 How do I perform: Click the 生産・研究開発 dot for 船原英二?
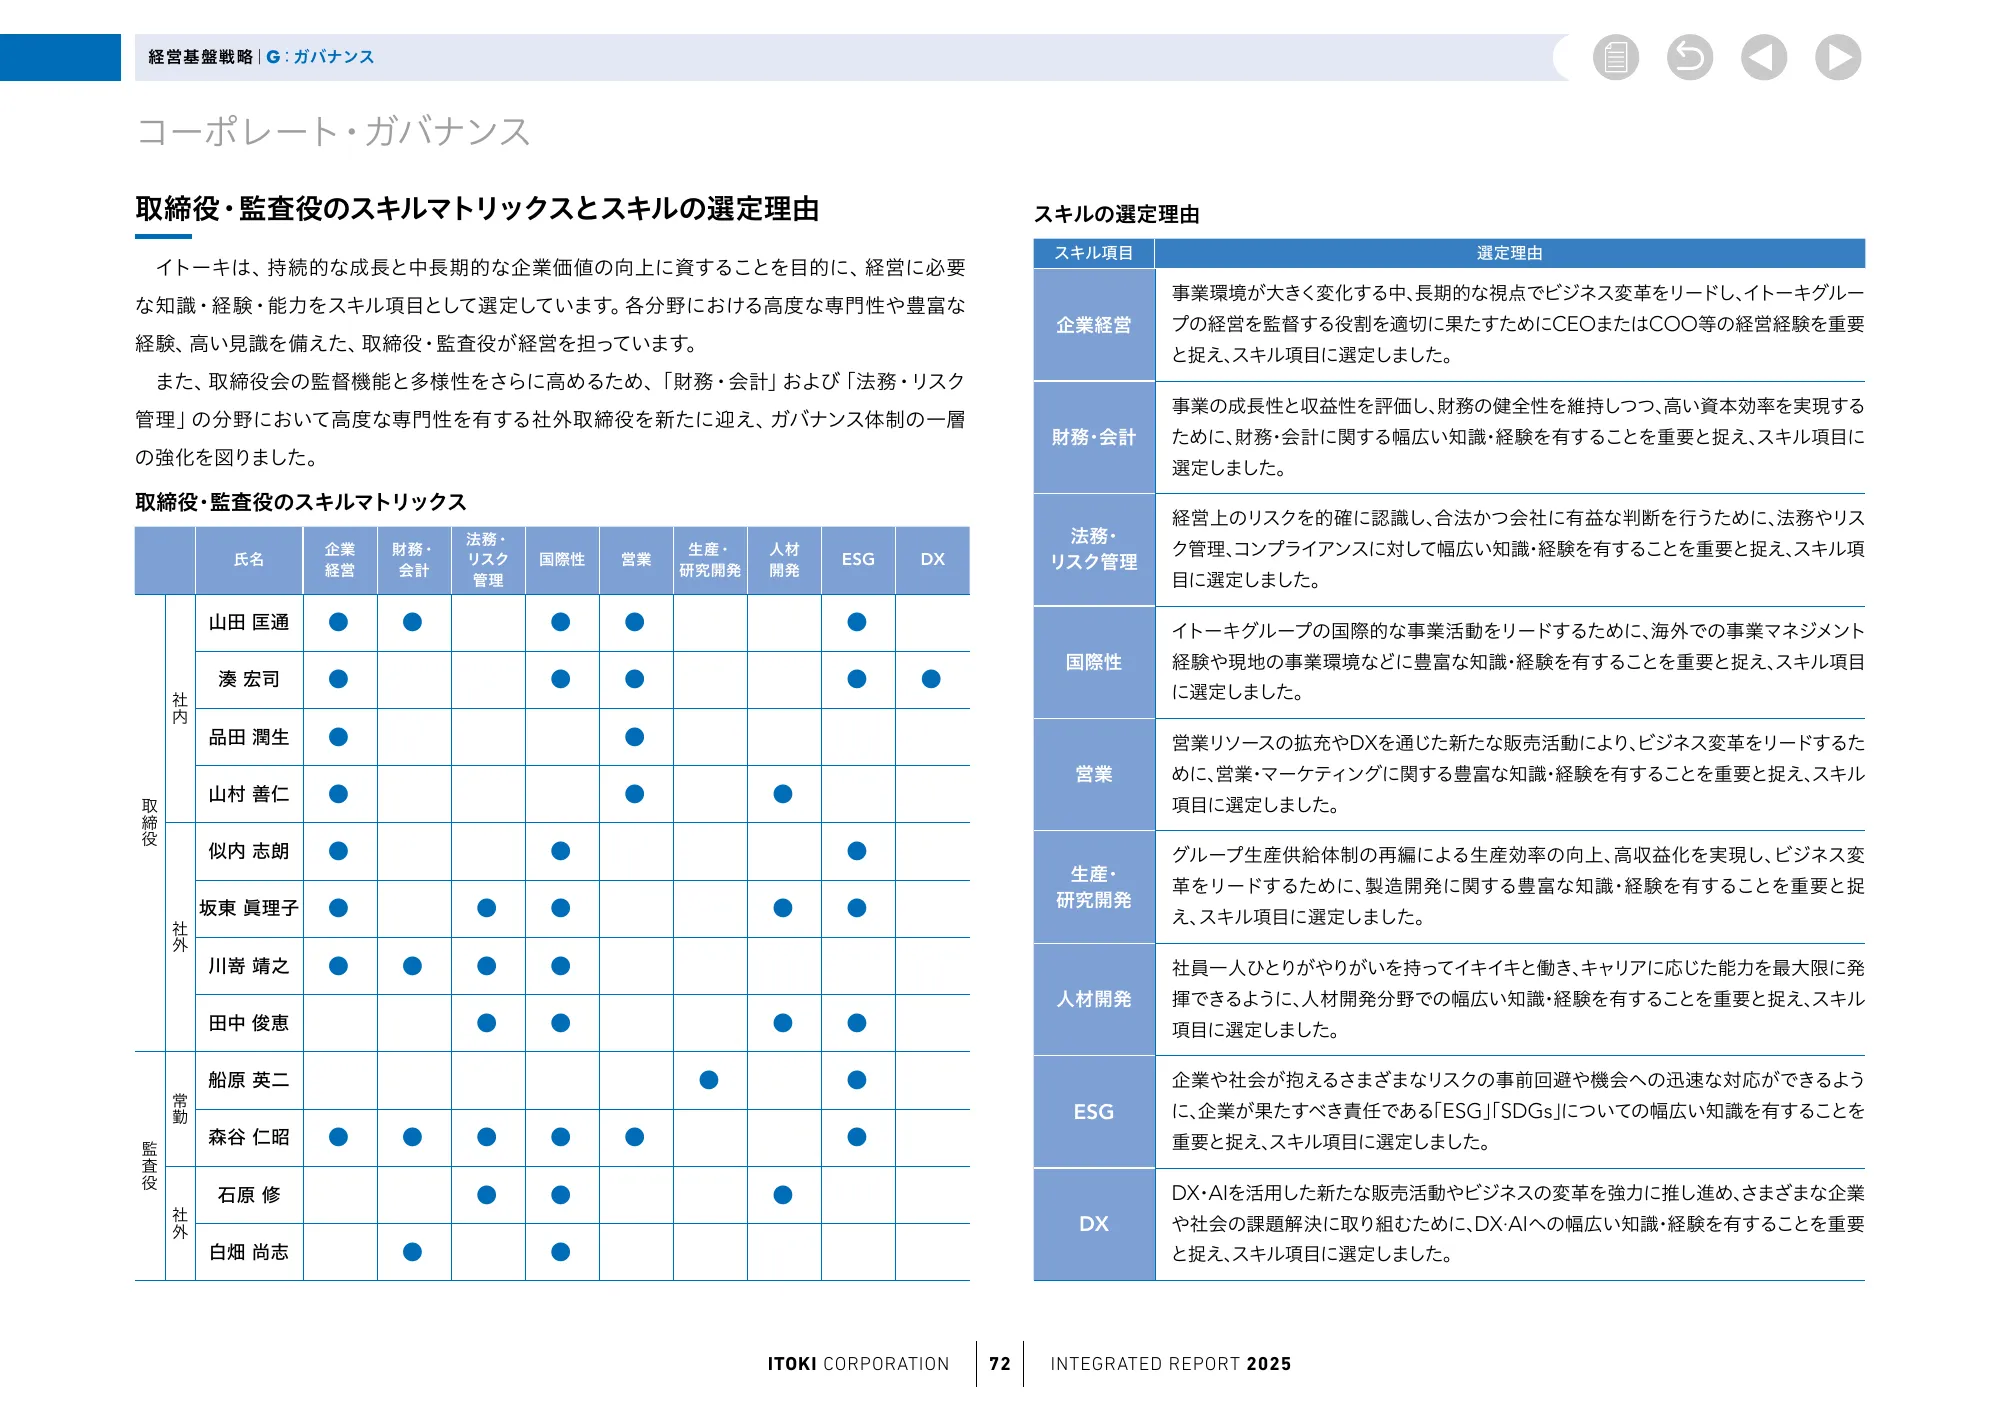point(709,1079)
